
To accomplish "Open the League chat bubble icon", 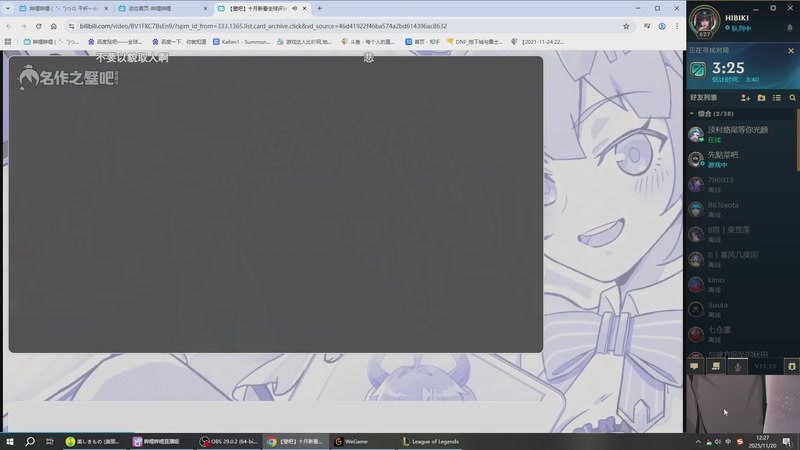I will 694,366.
